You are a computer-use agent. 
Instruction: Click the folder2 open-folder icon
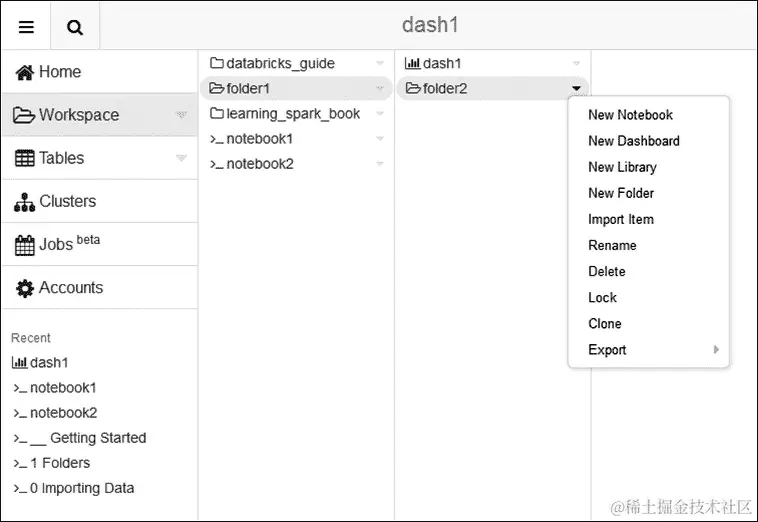[x=413, y=88]
